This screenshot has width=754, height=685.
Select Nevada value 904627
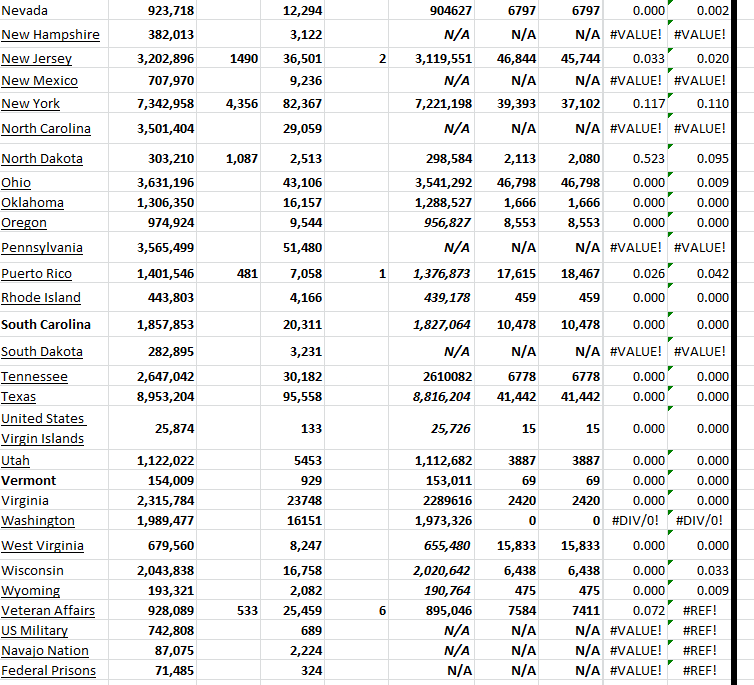click(431, 11)
